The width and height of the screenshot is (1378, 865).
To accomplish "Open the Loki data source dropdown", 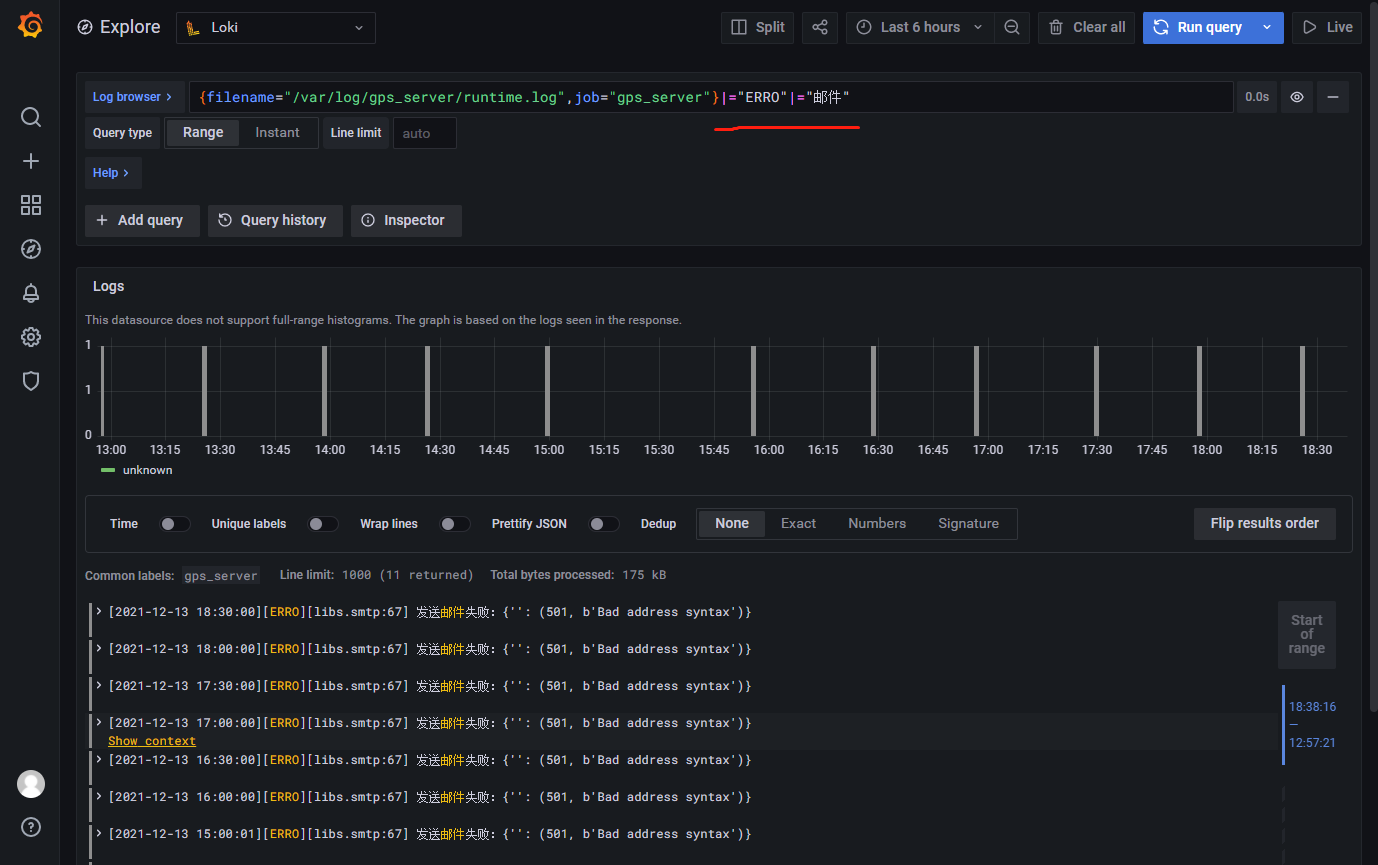I will click(x=276, y=28).
